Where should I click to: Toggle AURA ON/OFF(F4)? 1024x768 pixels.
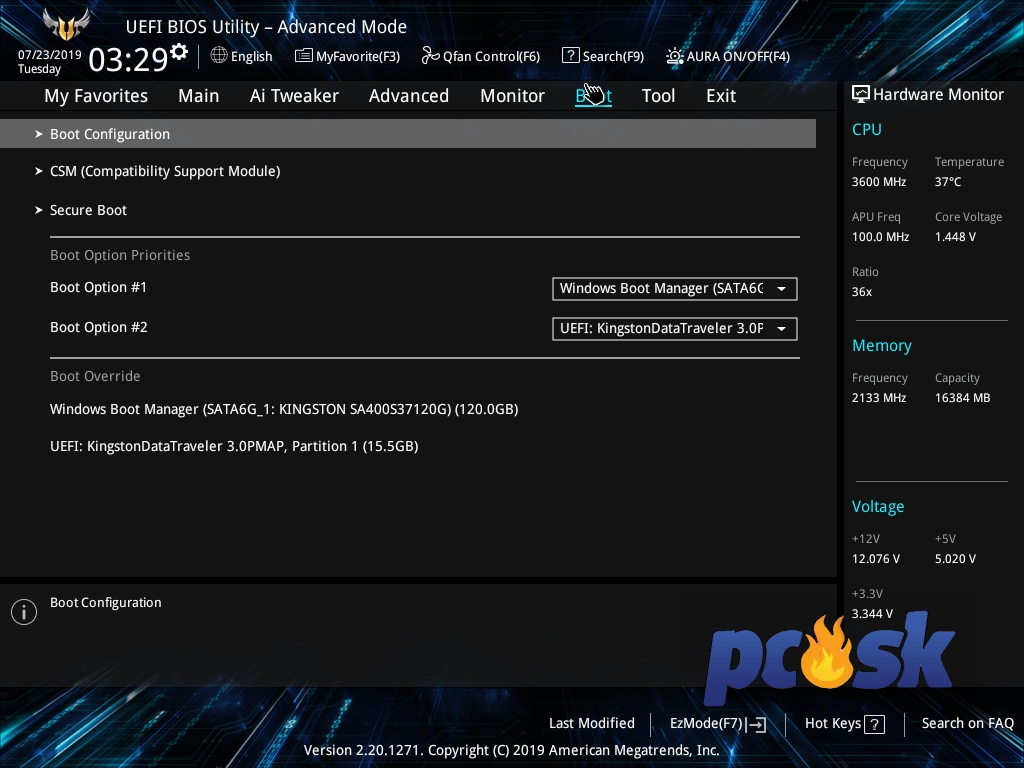point(738,57)
